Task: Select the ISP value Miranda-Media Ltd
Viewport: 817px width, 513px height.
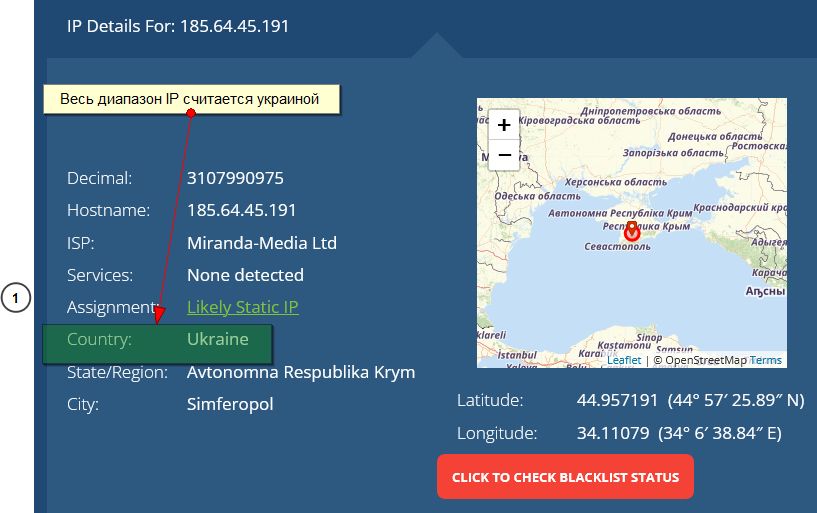Action: click(x=262, y=243)
